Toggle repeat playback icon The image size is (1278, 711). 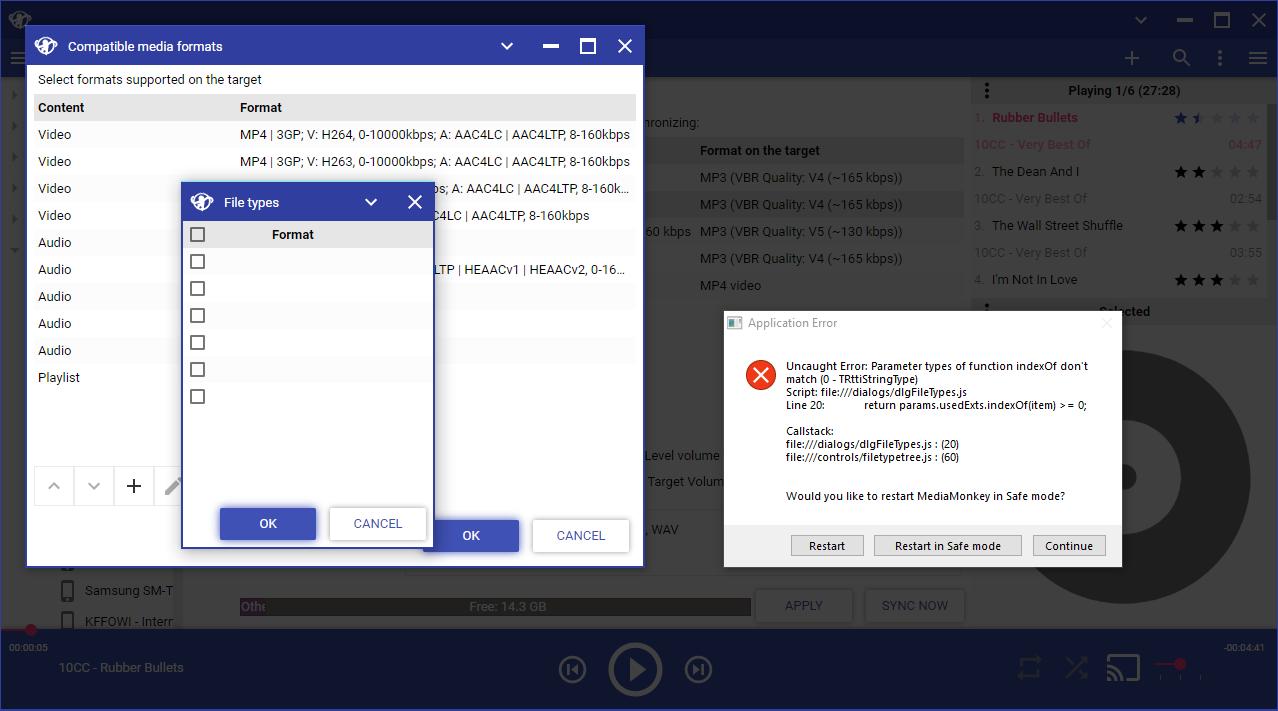click(1029, 667)
